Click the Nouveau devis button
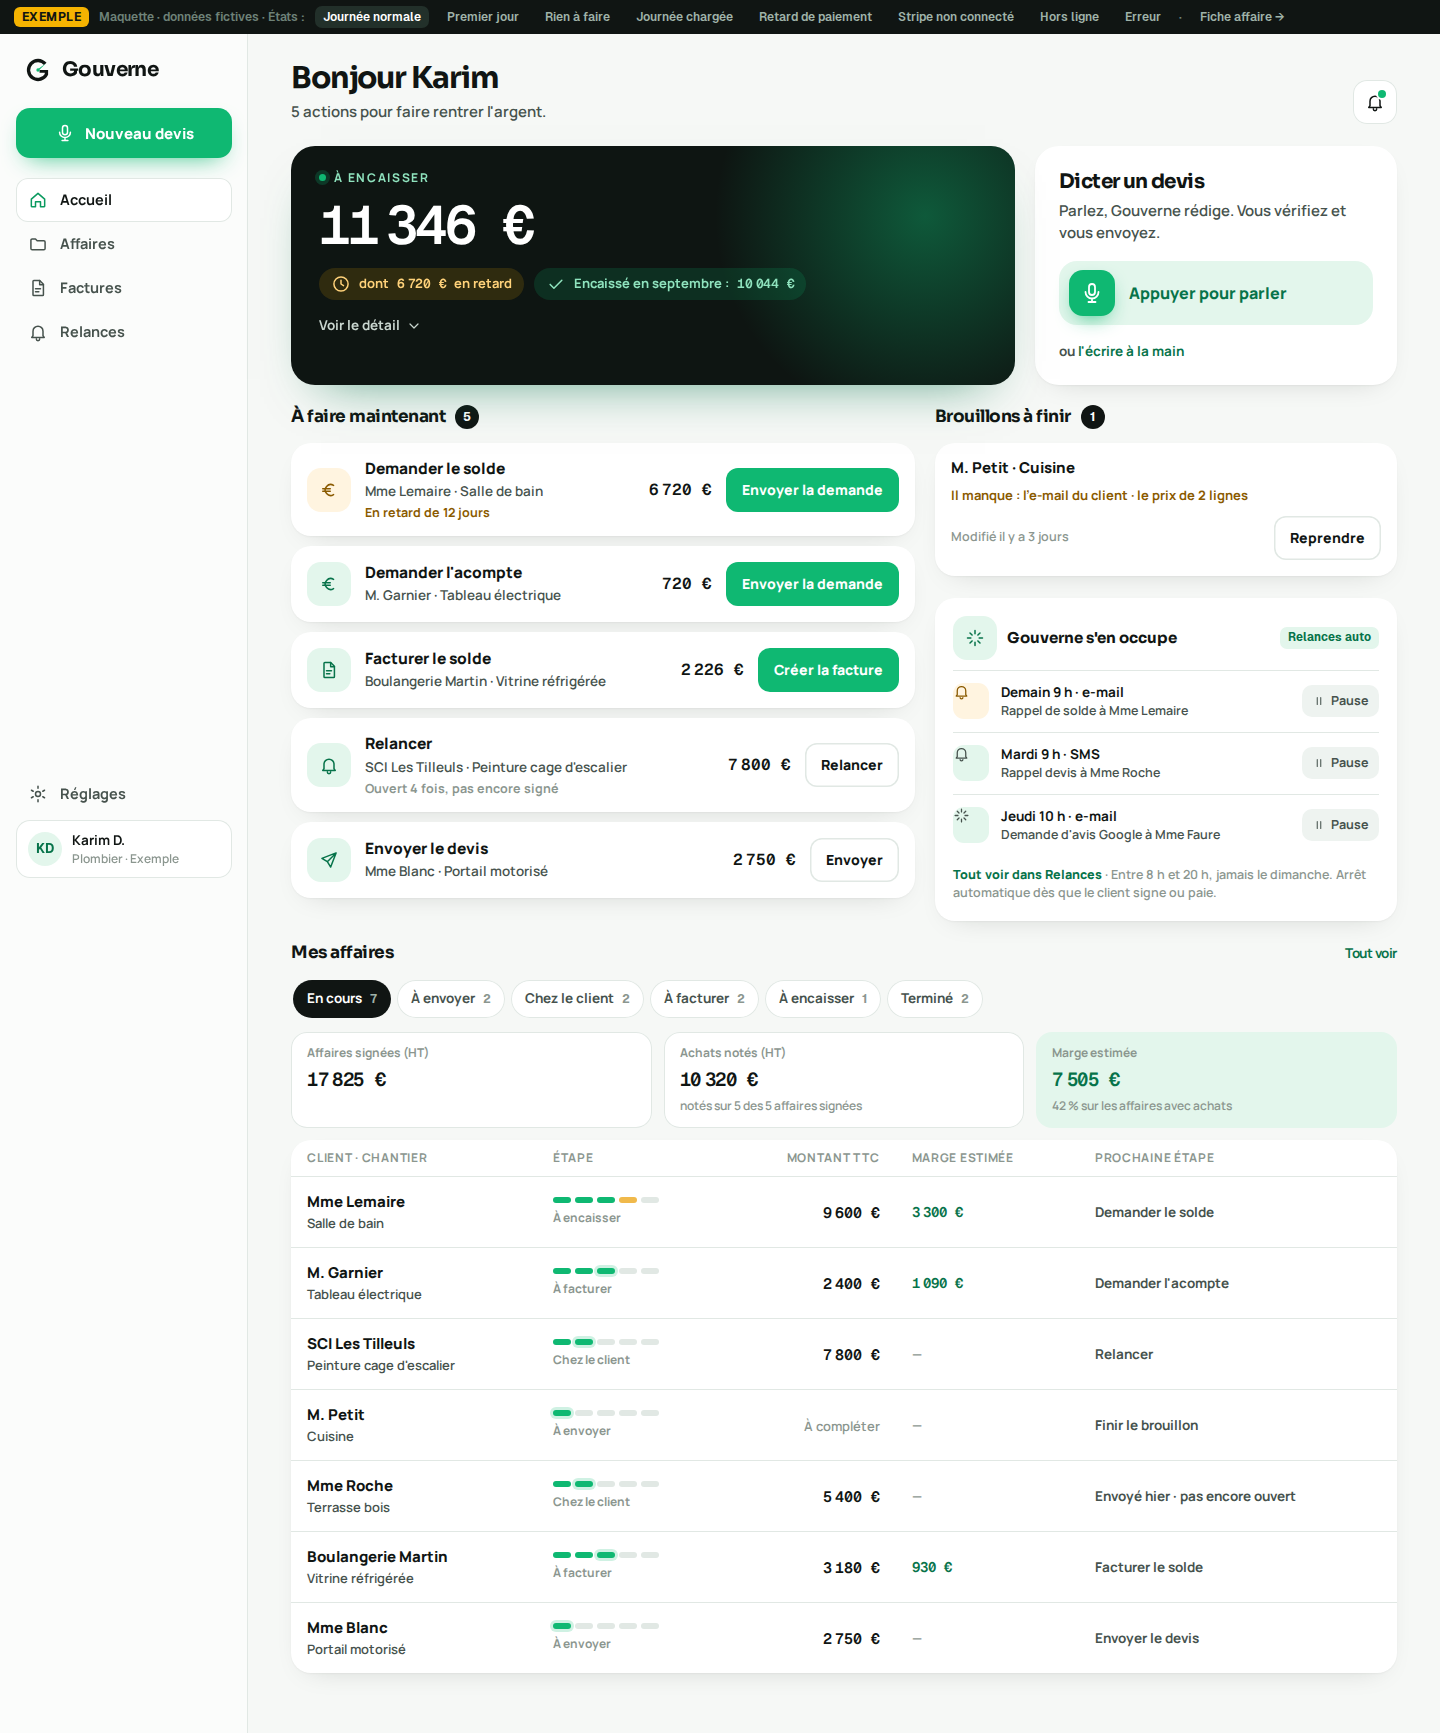This screenshot has height=1733, width=1440. [124, 133]
